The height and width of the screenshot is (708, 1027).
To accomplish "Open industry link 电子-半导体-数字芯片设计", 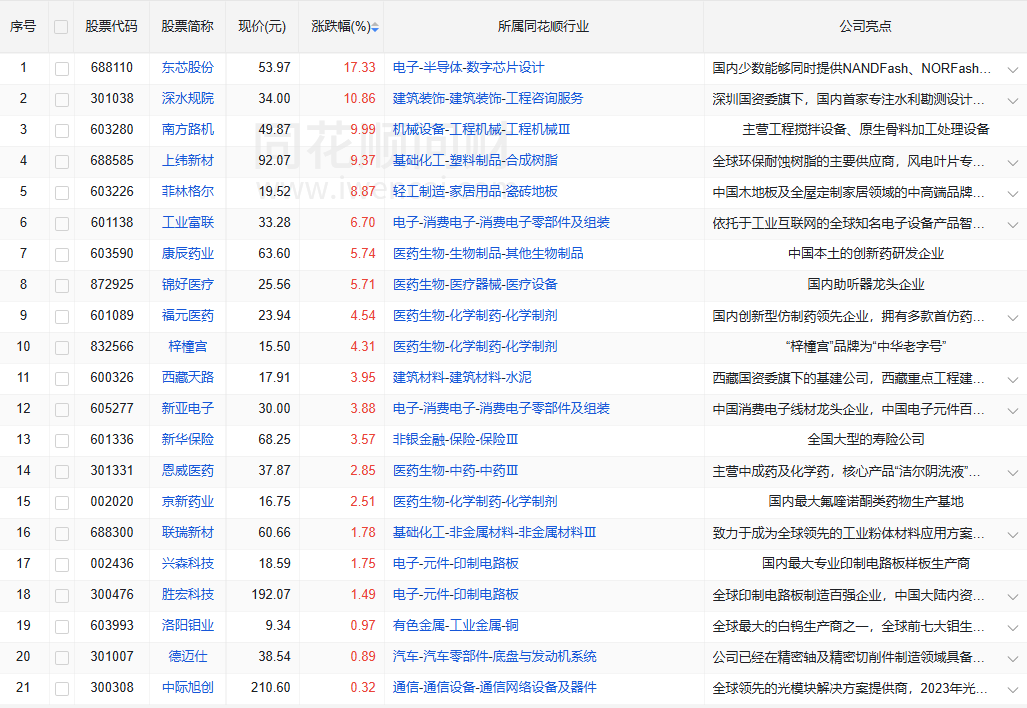I will pyautogui.click(x=468, y=67).
